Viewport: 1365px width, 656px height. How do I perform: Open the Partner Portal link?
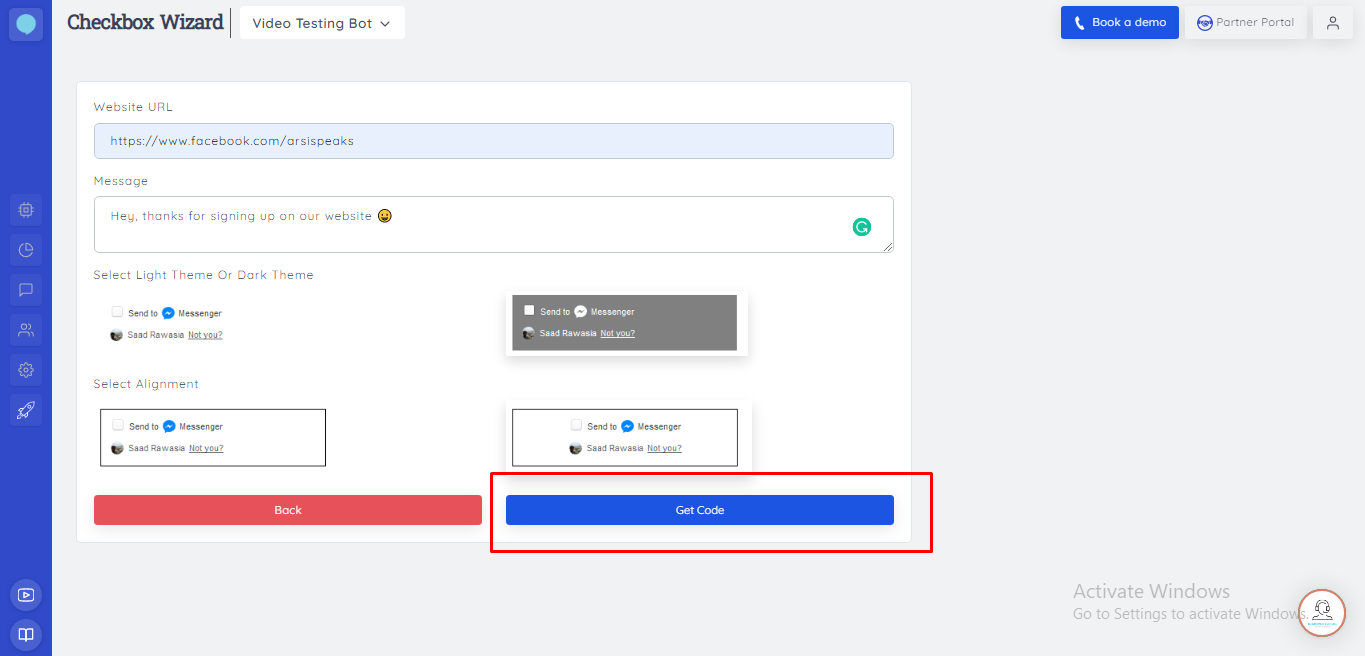point(1246,23)
